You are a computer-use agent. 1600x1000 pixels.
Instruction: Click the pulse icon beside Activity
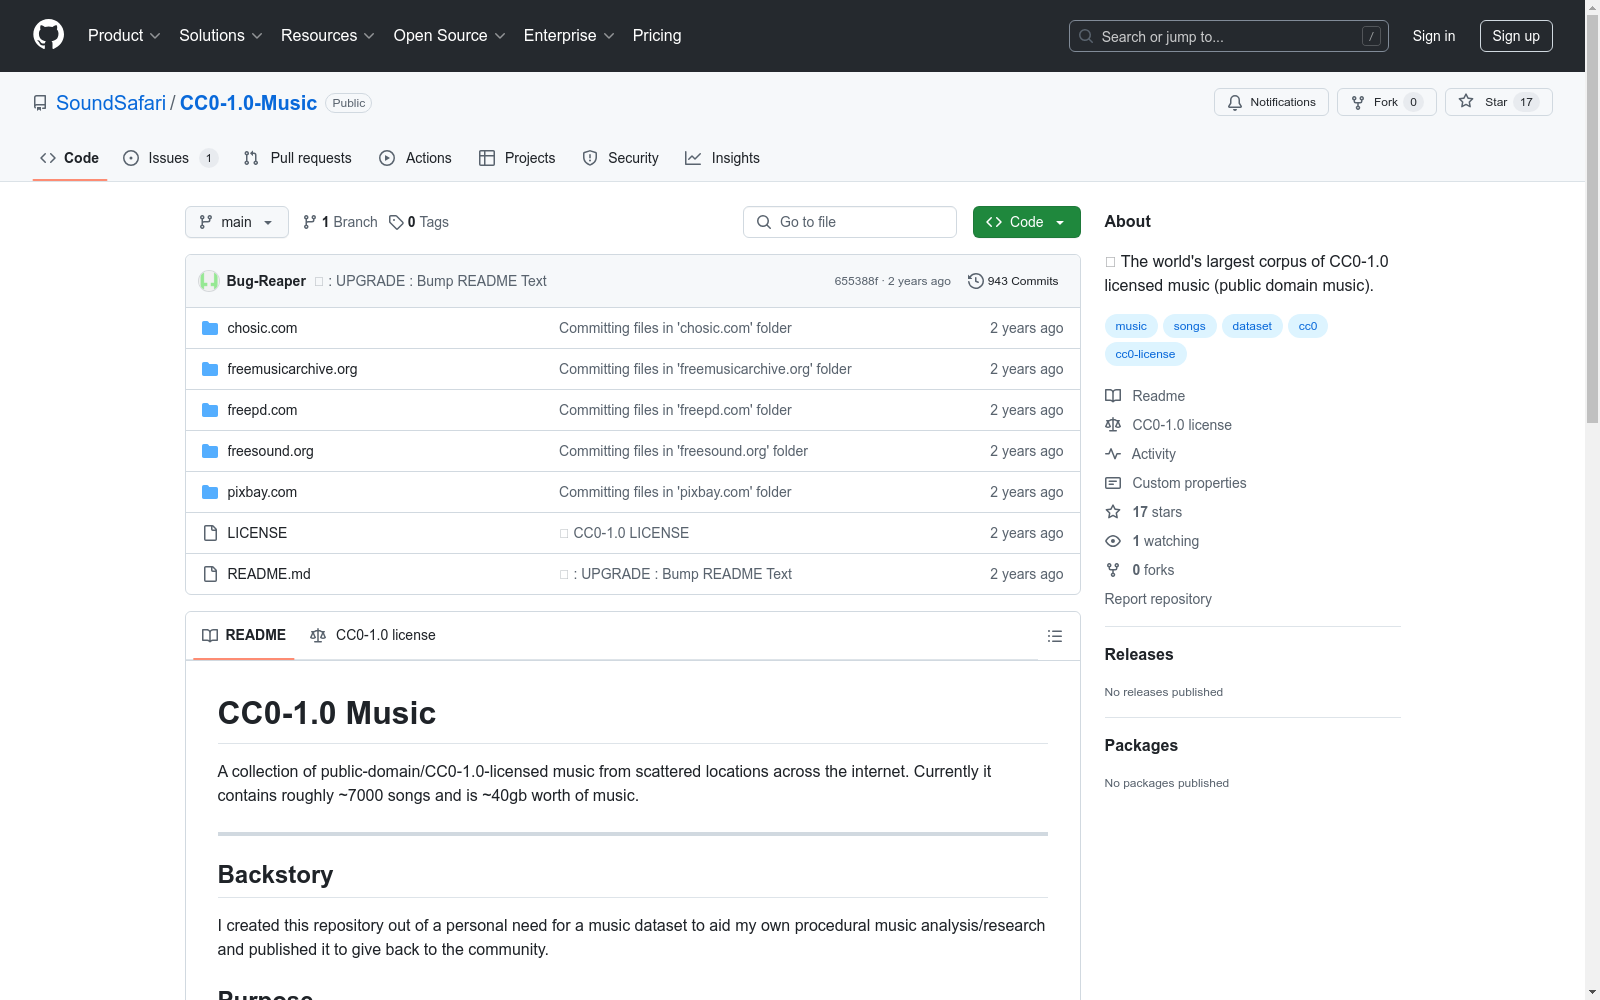[1113, 454]
